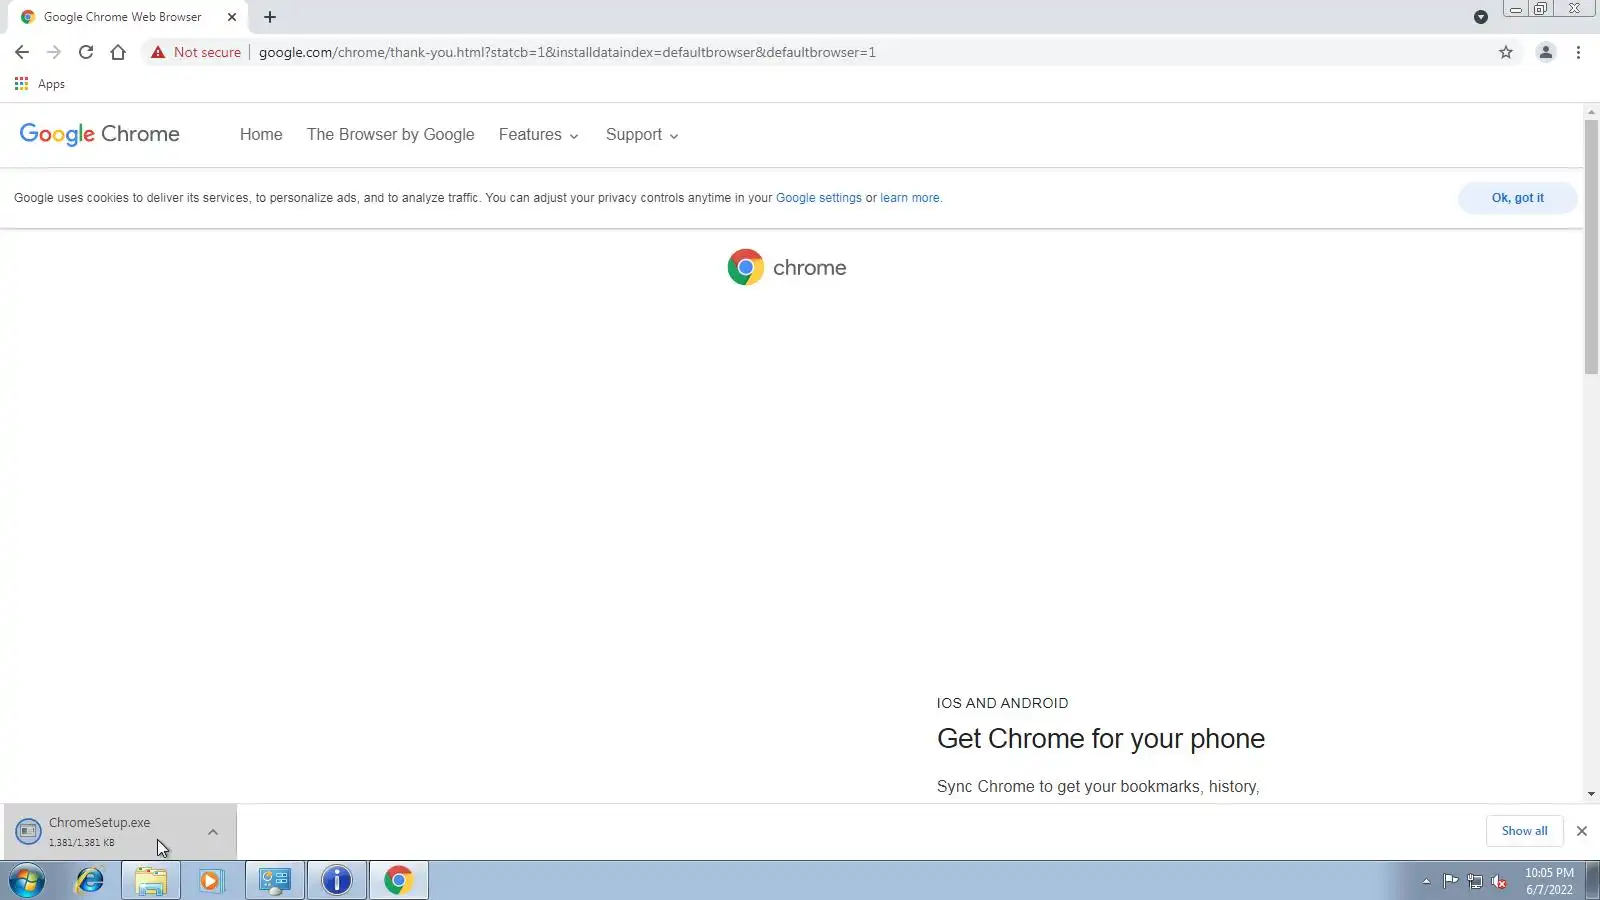Follow the learn more link
This screenshot has height=900, width=1600.
(x=910, y=198)
